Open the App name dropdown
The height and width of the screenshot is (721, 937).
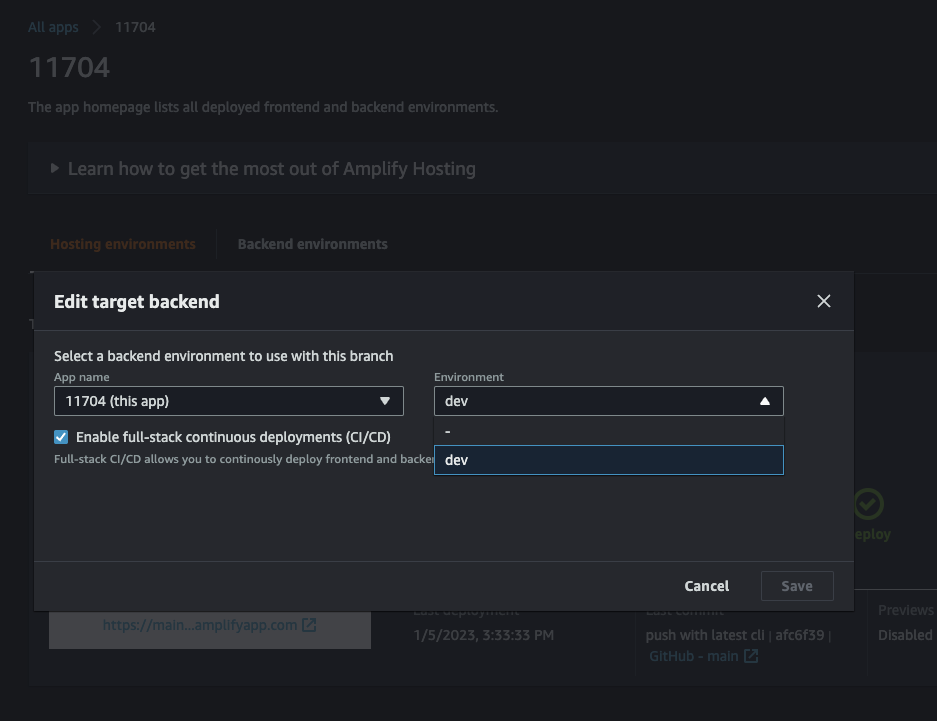(228, 401)
